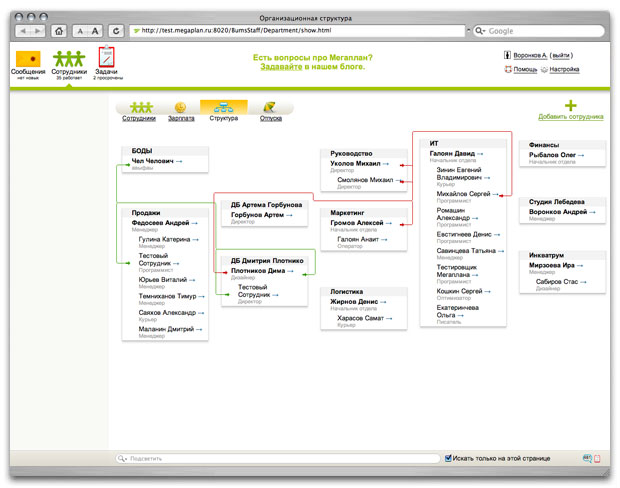
Task: Click the БОДЫ department header
Action: pos(142,151)
